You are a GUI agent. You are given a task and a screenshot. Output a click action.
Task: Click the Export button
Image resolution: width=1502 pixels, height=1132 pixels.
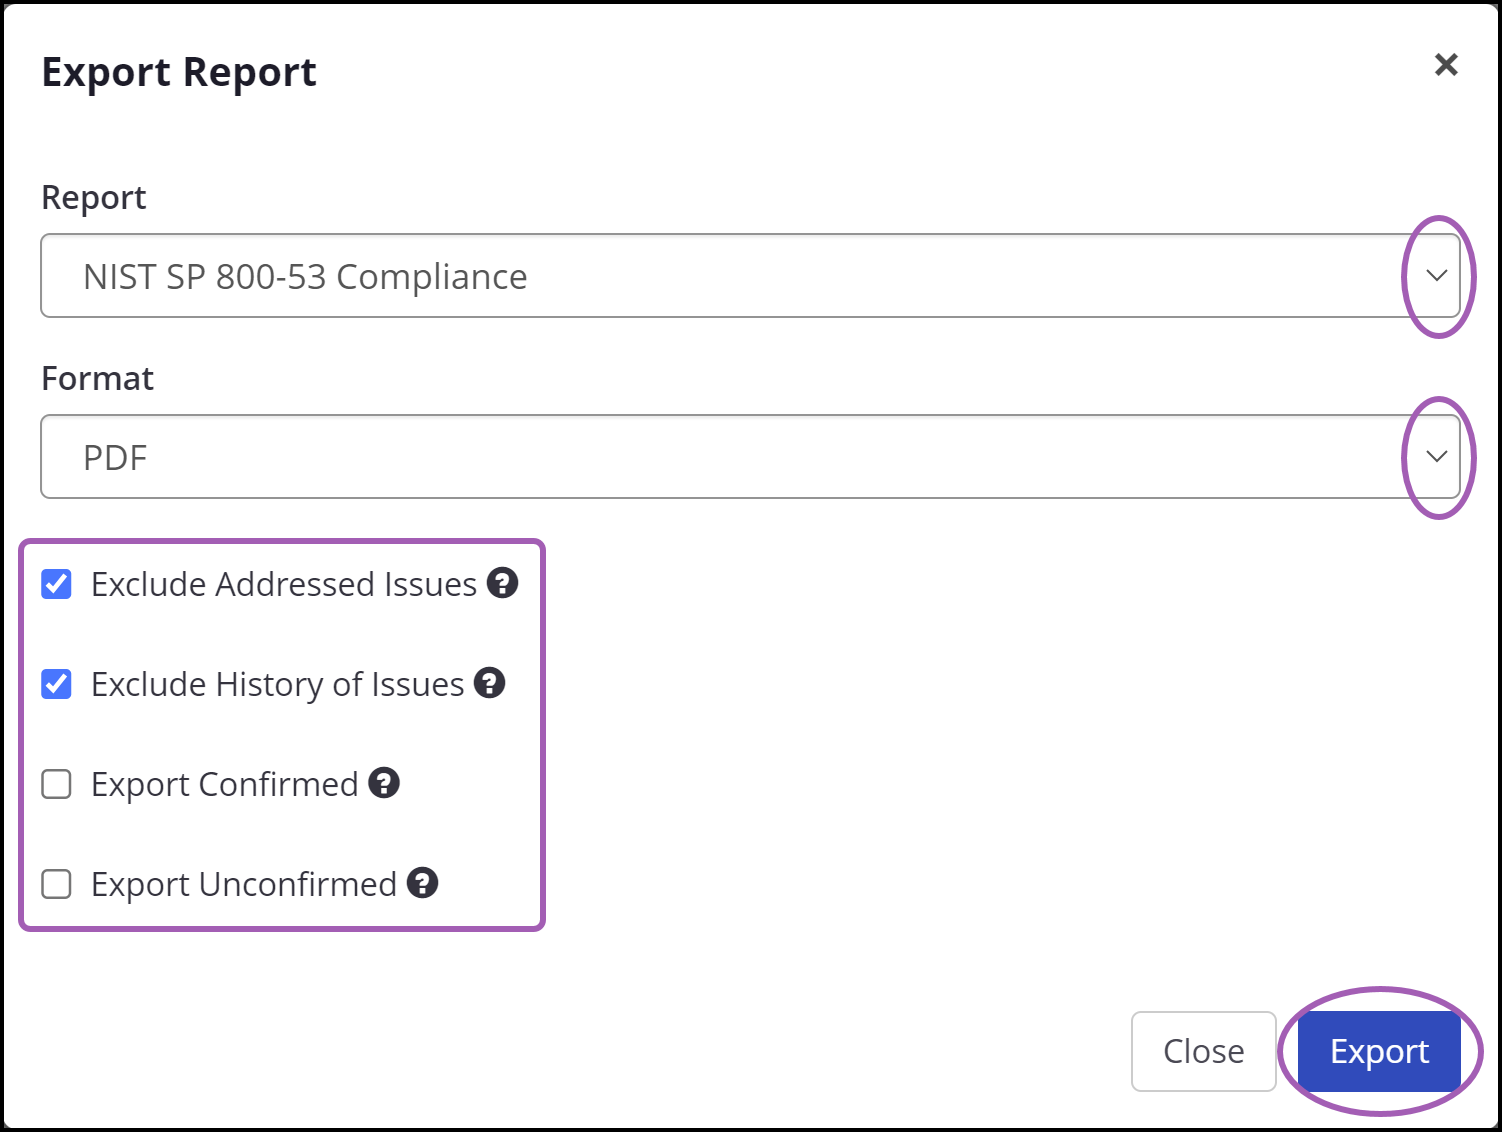1379,1051
